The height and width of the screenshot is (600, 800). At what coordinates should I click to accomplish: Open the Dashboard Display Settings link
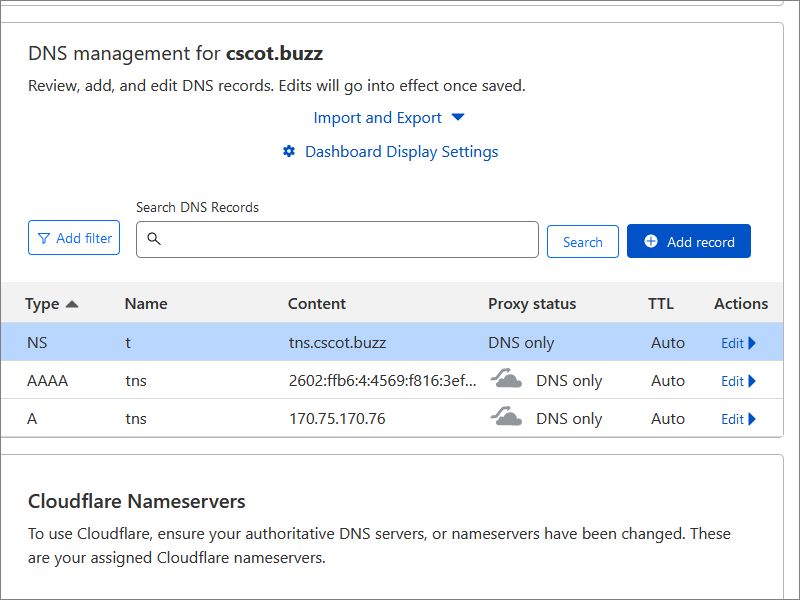401,151
